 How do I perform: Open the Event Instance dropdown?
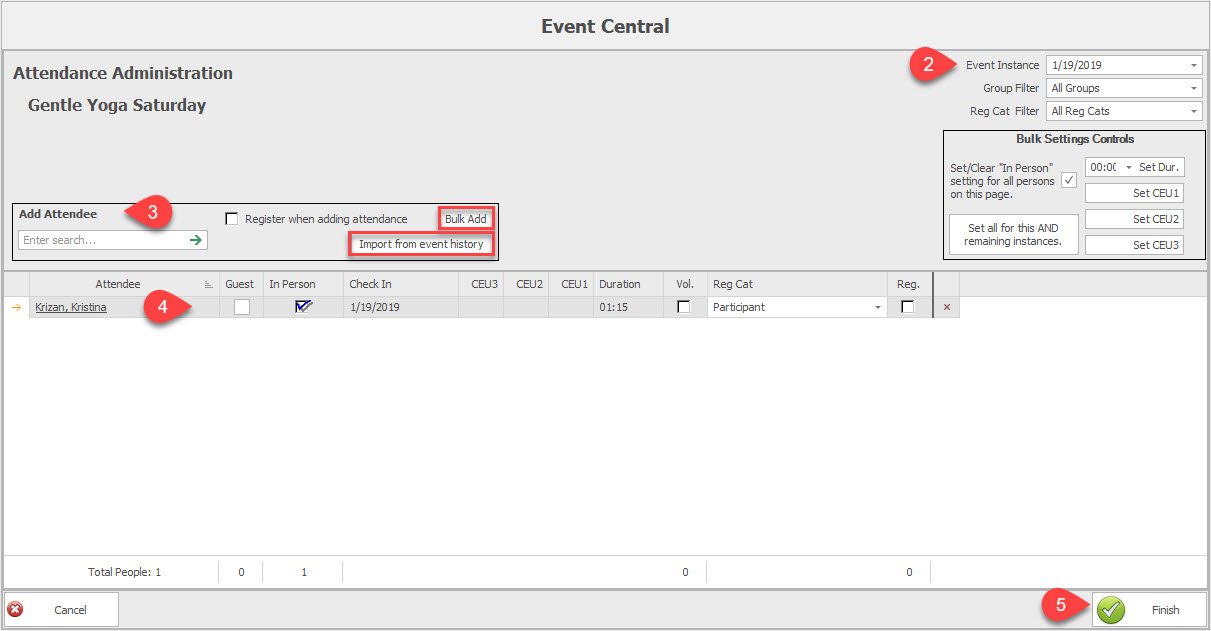1194,65
